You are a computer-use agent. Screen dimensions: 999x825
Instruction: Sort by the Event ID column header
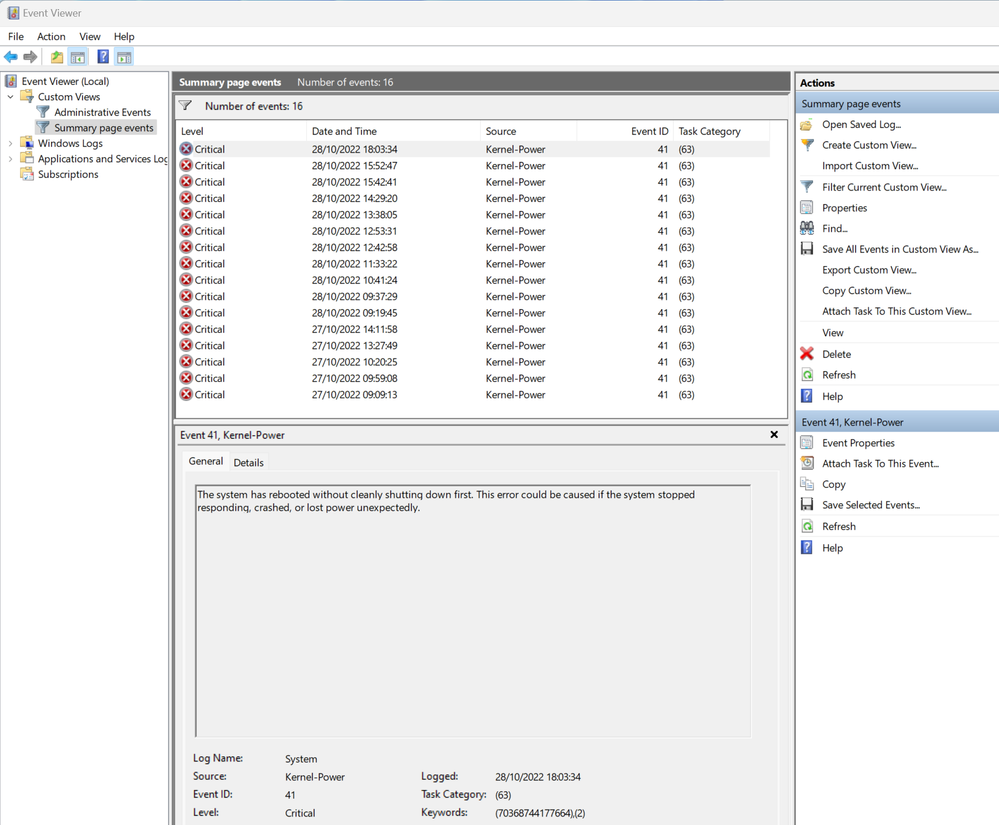click(x=625, y=131)
